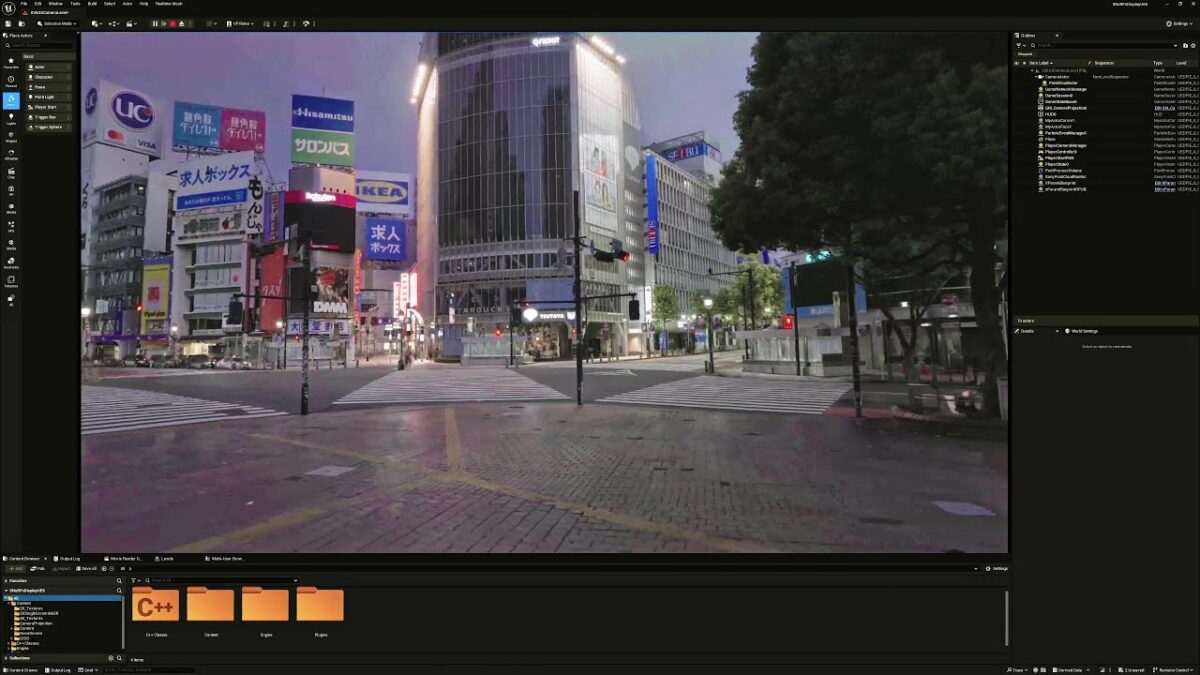Click the Save current level icon
Viewport: 1200px width, 675px height.
pyautogui.click(x=7, y=23)
